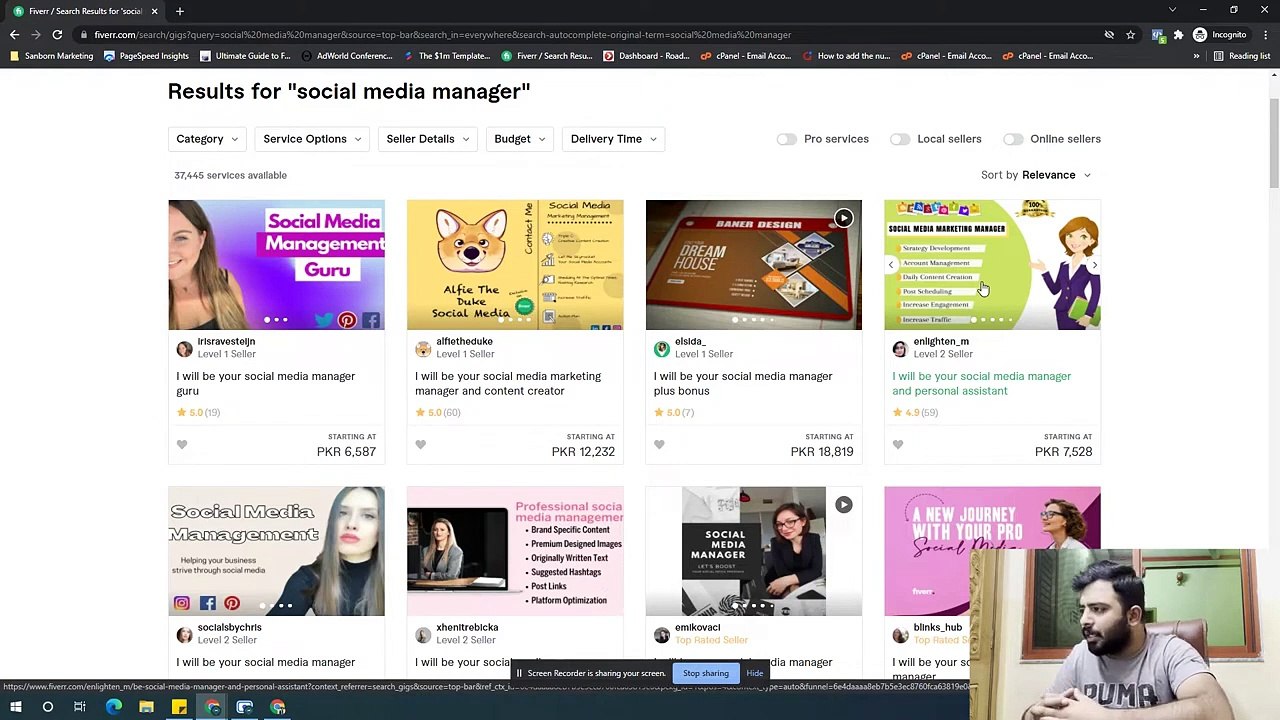Show previous image on enlighten_m gig
This screenshot has height=720, width=1280.
click(891, 265)
